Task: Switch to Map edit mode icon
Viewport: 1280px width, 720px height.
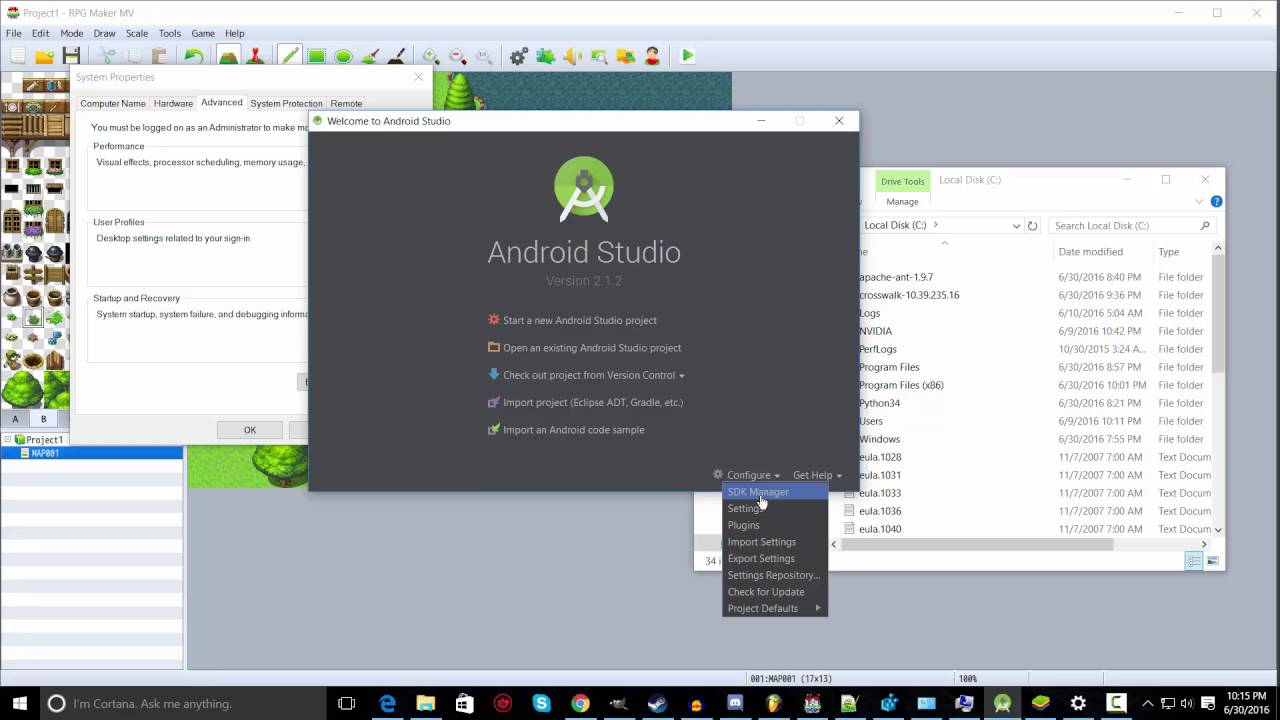Action: tap(228, 56)
